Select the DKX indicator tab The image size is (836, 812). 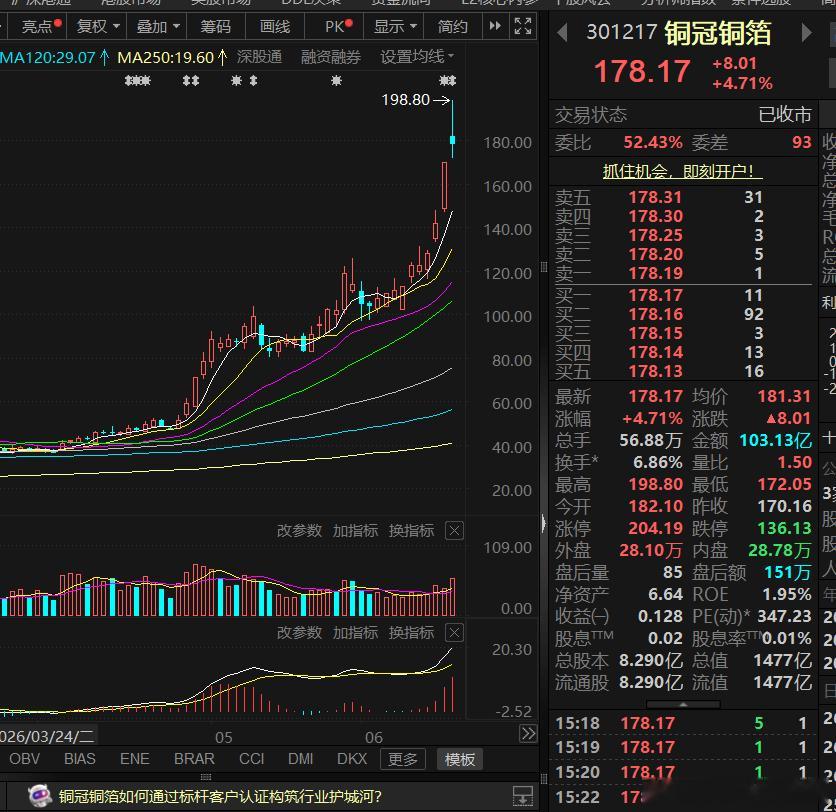click(352, 759)
